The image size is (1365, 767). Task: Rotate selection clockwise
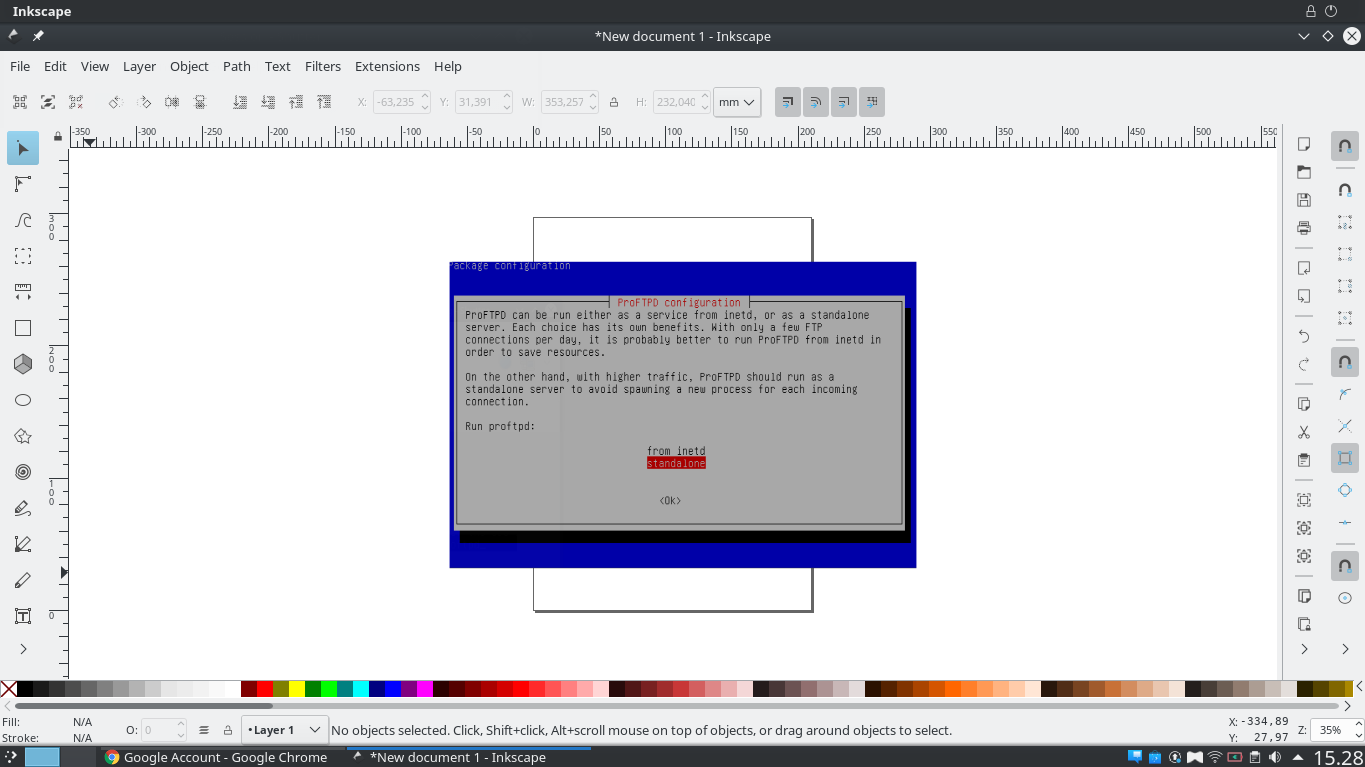(143, 102)
